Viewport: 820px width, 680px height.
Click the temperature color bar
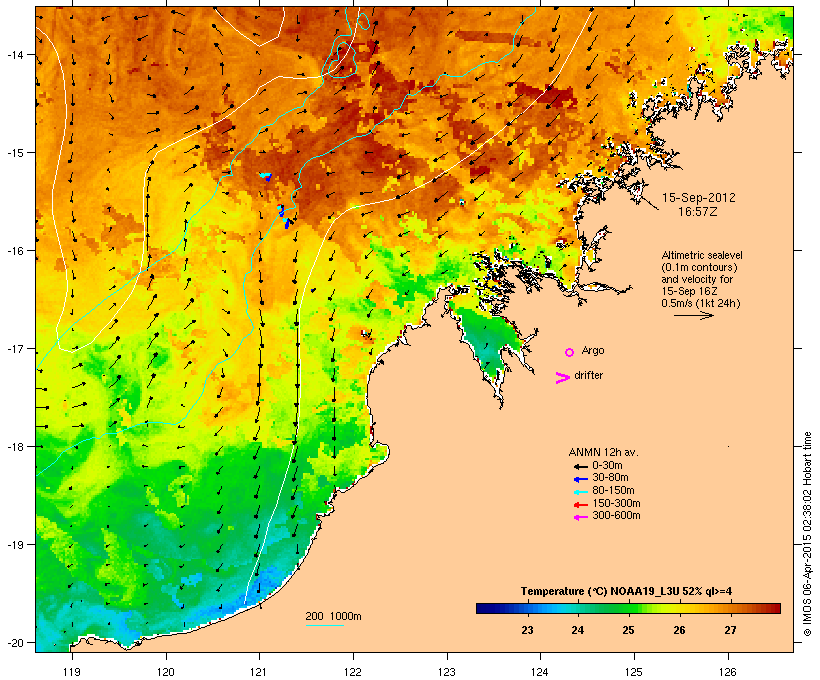click(628, 608)
